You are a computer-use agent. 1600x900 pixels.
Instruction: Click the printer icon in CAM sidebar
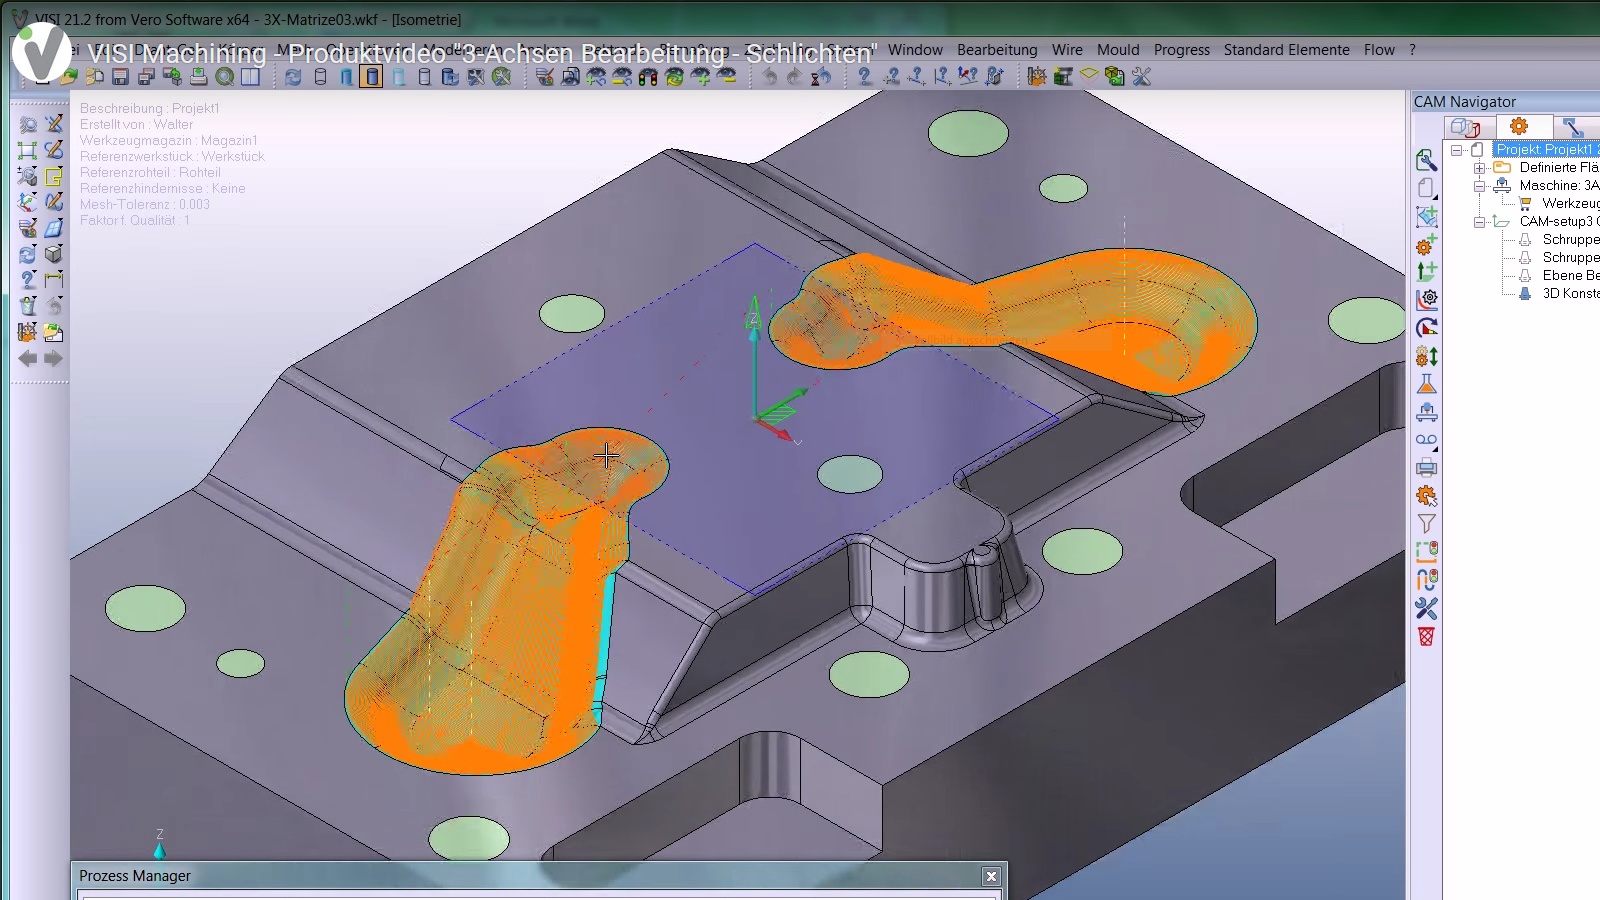(1427, 467)
